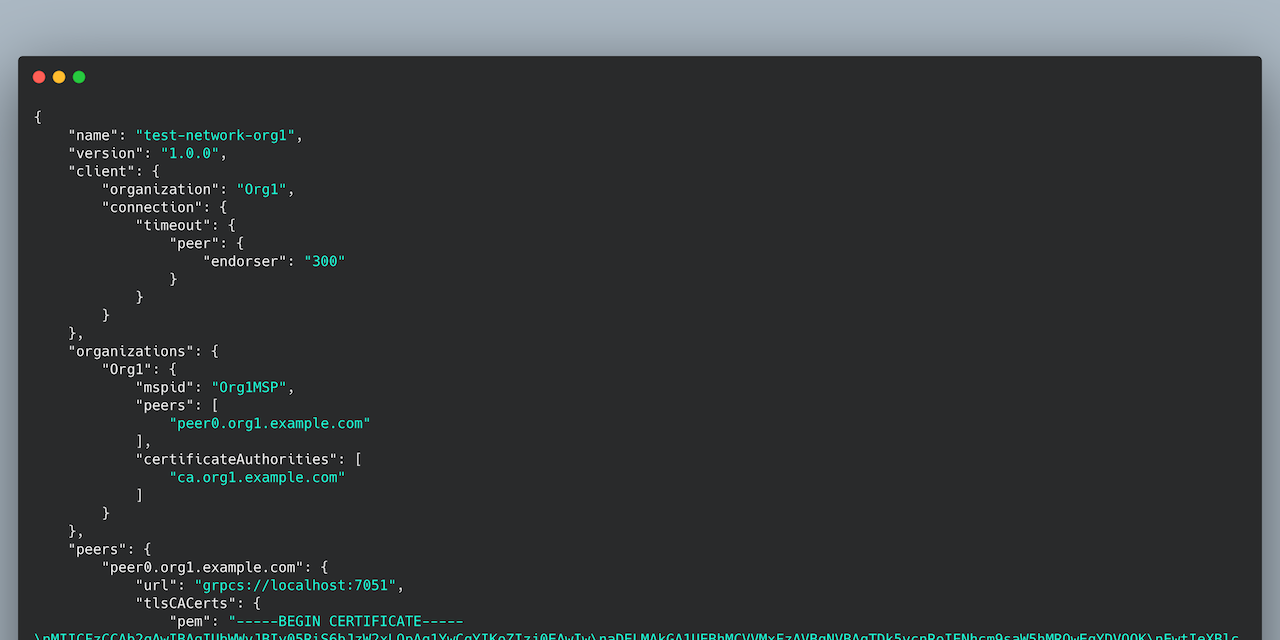1280x640 pixels.
Task: Click the green maximize window dot
Action: pos(79,77)
